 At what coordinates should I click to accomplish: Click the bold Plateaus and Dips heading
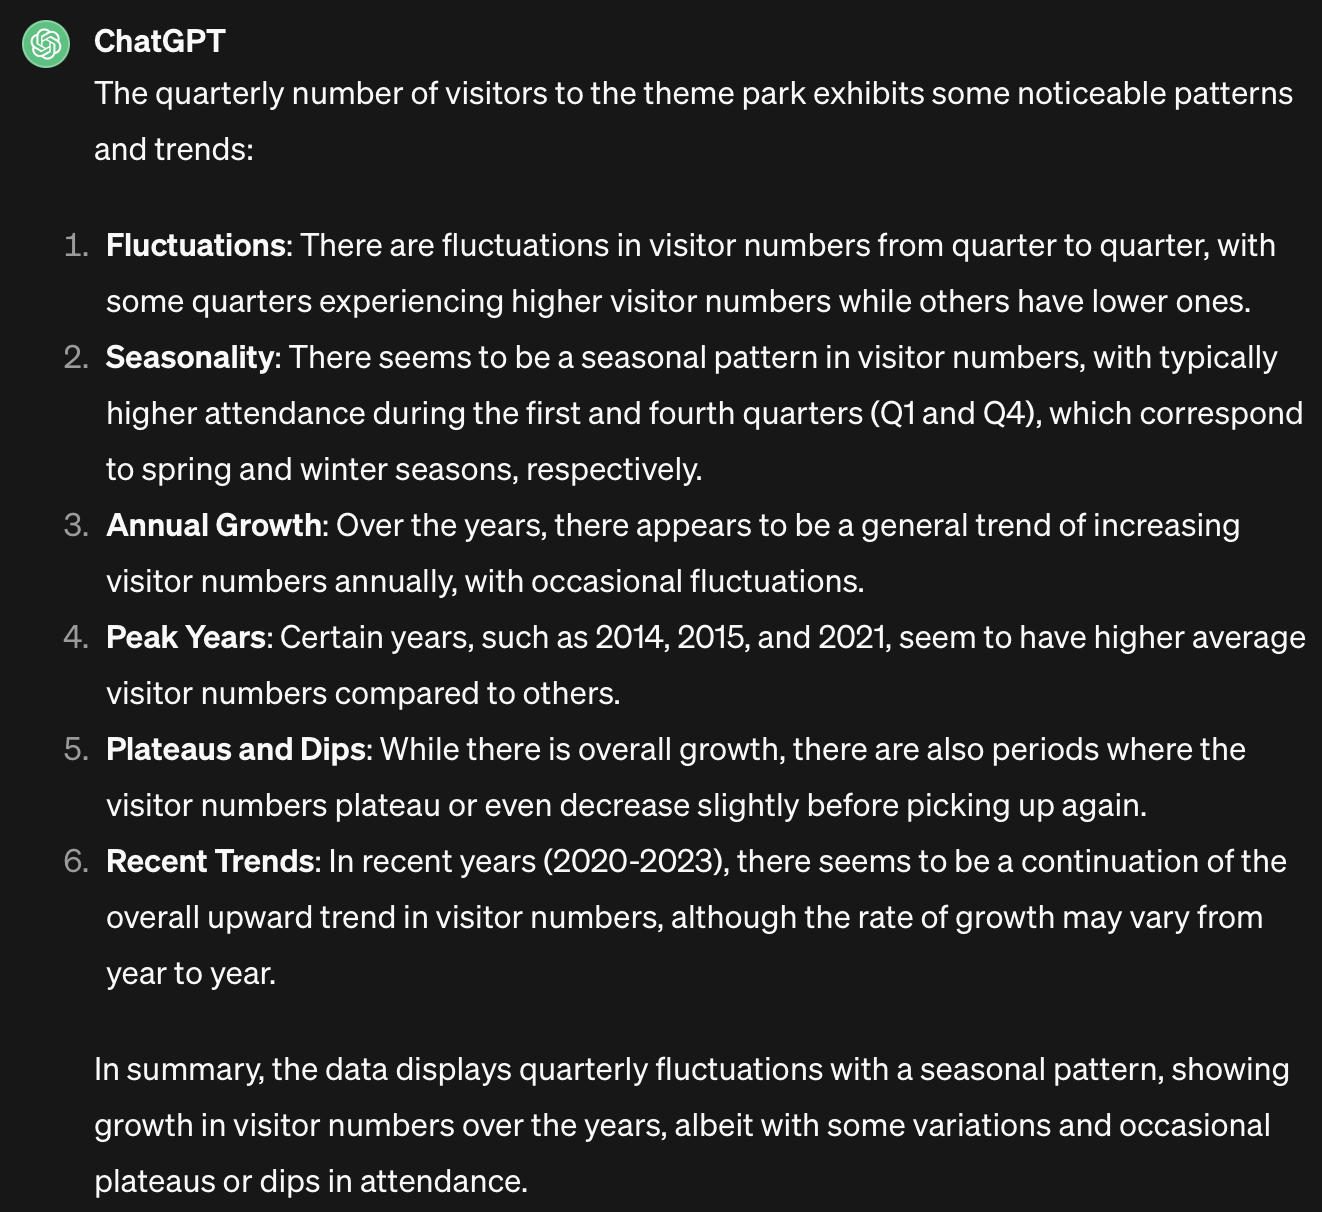coord(236,750)
